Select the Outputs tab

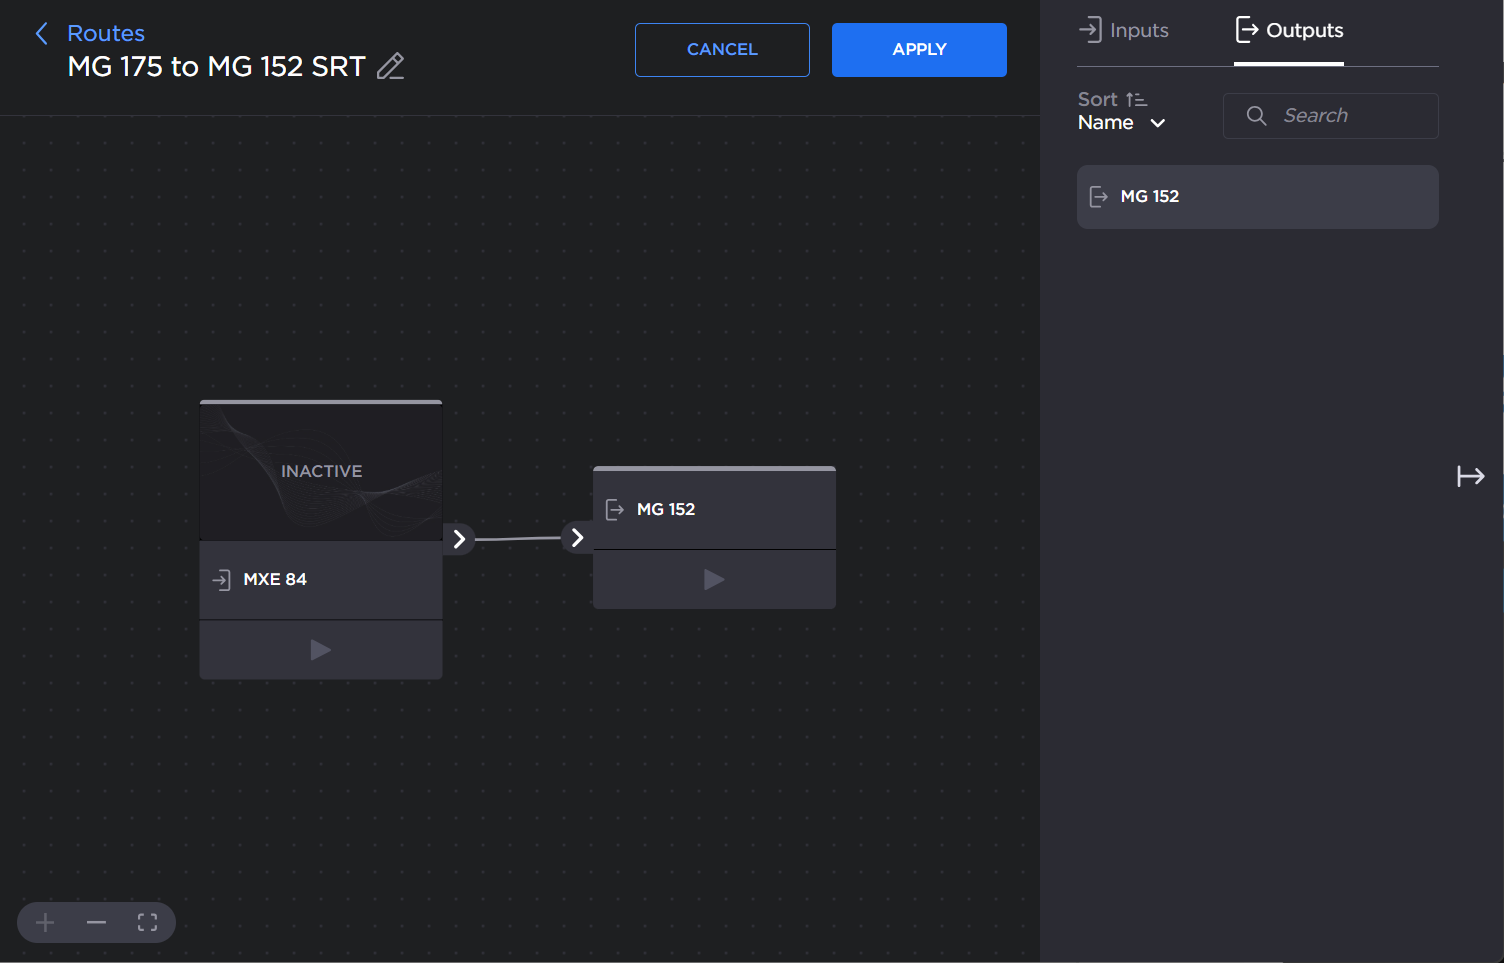coord(1289,31)
